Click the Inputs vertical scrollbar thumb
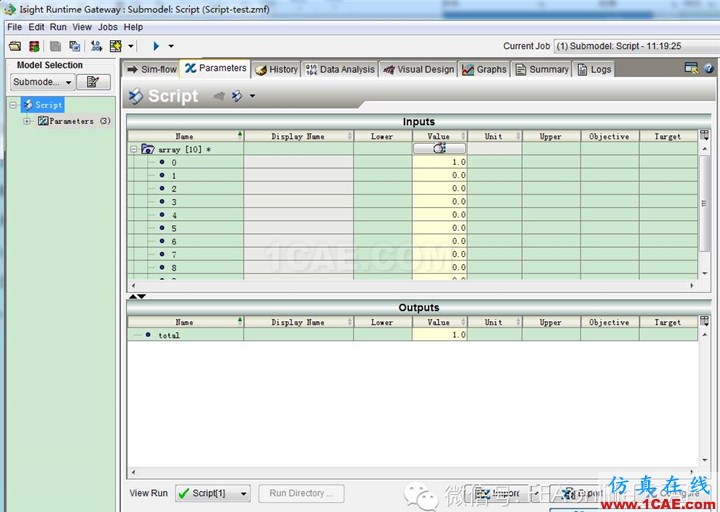720x512 pixels. 704,203
